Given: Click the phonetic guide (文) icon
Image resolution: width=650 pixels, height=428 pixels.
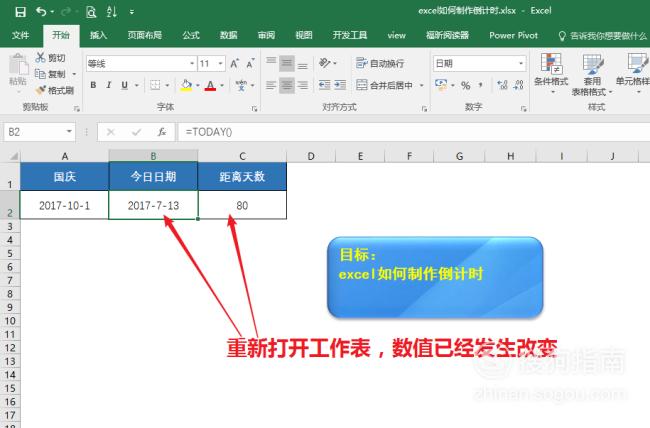Looking at the screenshot, I should (x=241, y=85).
